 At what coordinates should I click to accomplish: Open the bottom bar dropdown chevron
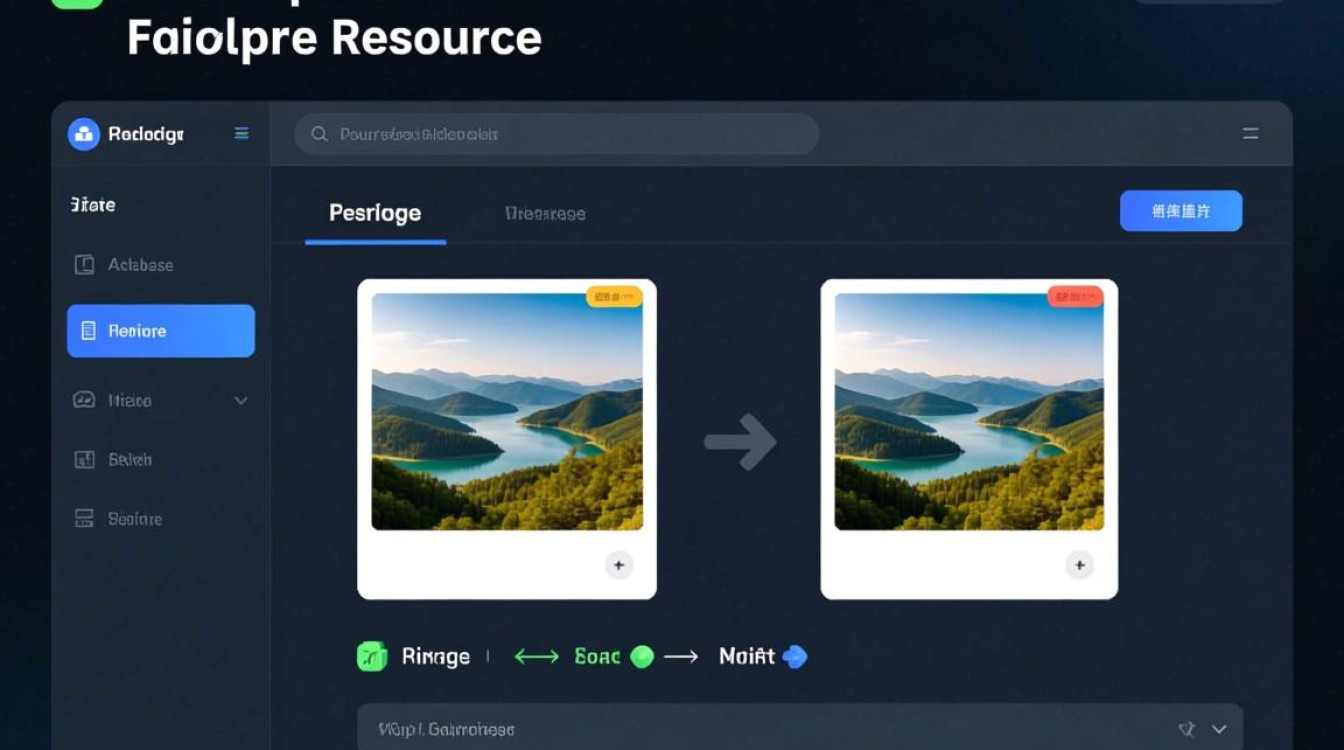(x=1218, y=729)
